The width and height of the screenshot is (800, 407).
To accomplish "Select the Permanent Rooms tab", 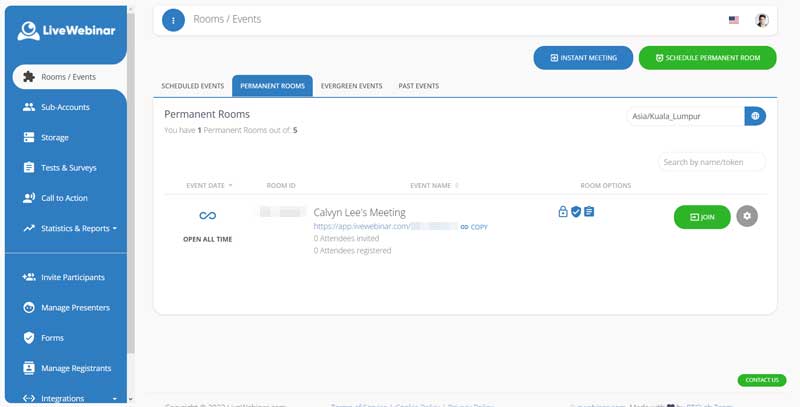I will click(x=272, y=86).
